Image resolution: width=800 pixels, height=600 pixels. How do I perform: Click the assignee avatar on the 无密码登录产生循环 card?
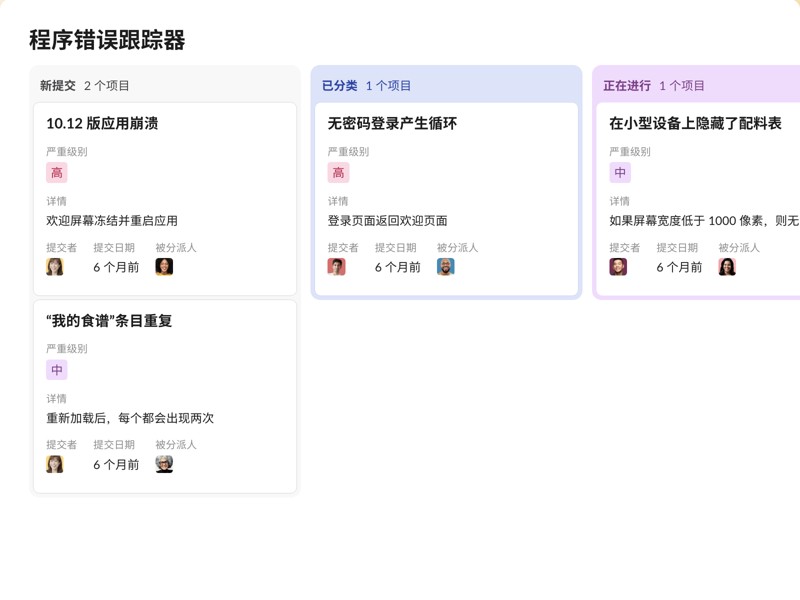pyautogui.click(x=447, y=267)
